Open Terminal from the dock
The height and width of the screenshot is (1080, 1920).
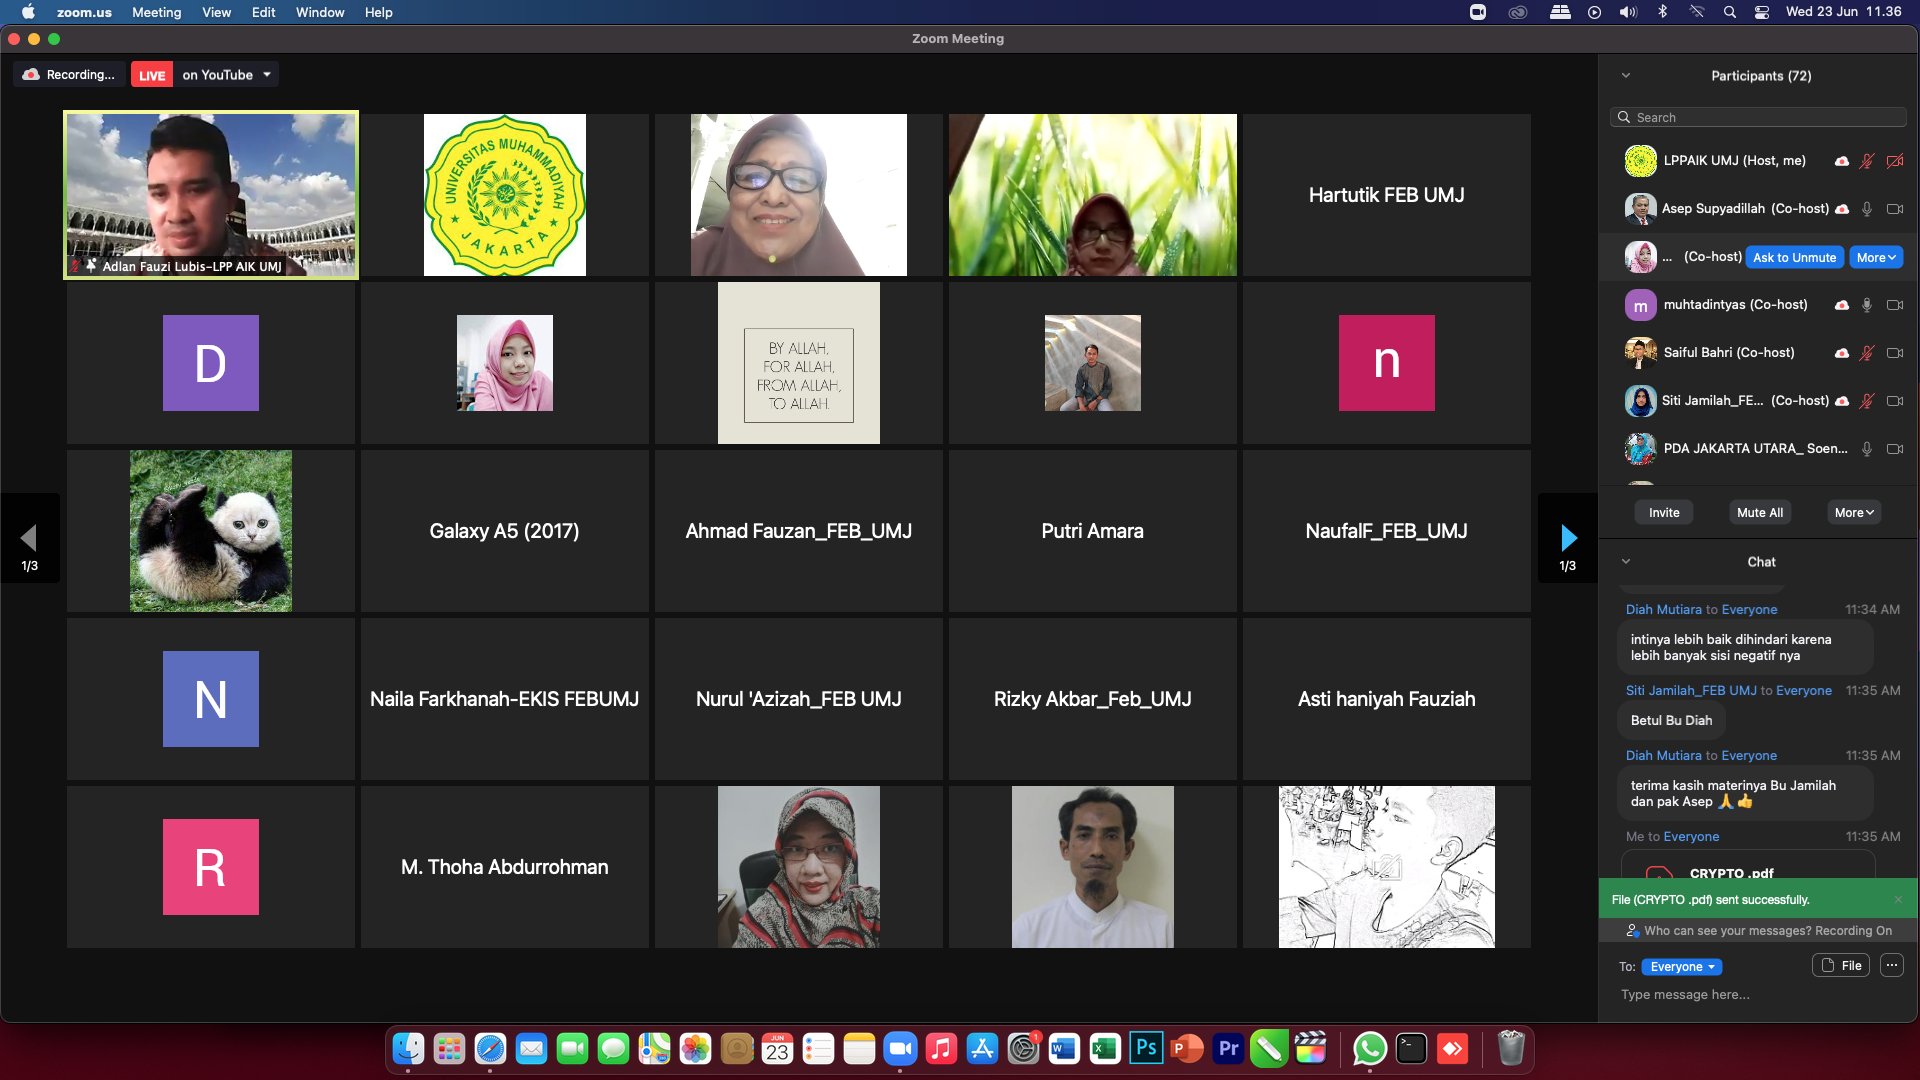pos(1411,1048)
